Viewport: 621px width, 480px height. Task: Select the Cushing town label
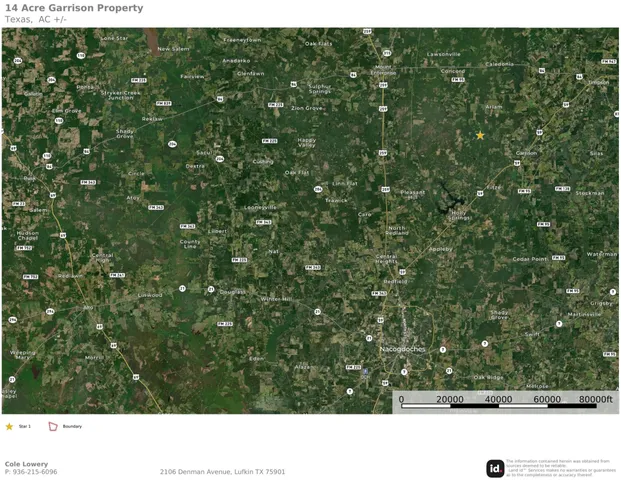click(x=263, y=162)
